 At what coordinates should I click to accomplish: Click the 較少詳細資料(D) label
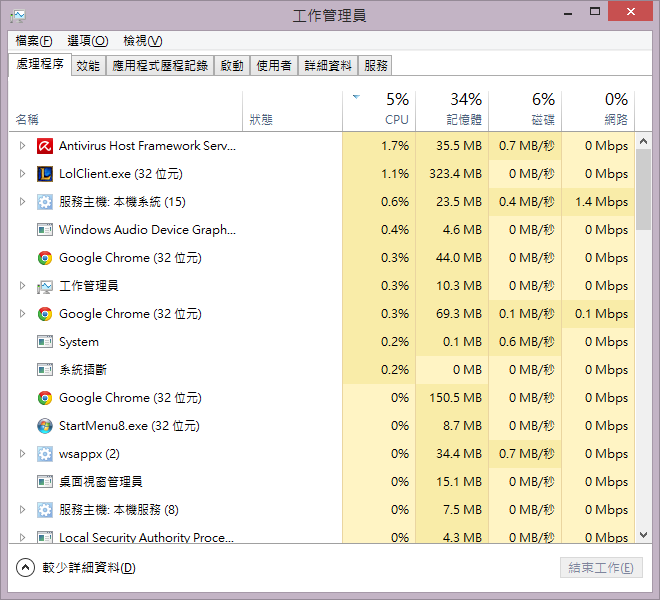pyautogui.click(x=89, y=568)
